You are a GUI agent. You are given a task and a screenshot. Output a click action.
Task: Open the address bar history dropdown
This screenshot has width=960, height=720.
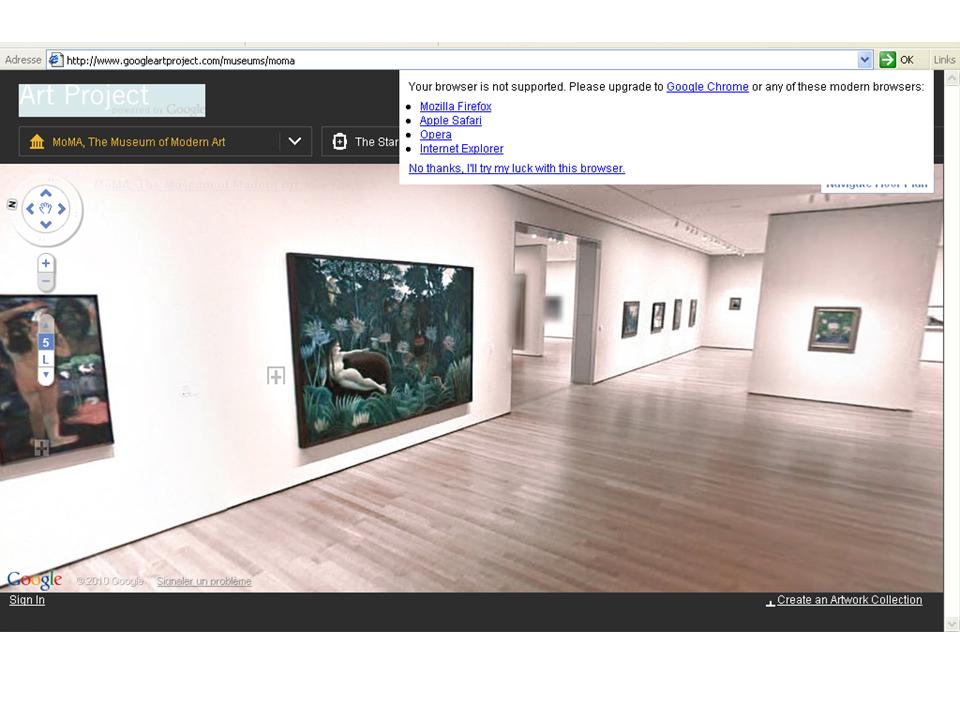[x=865, y=60]
